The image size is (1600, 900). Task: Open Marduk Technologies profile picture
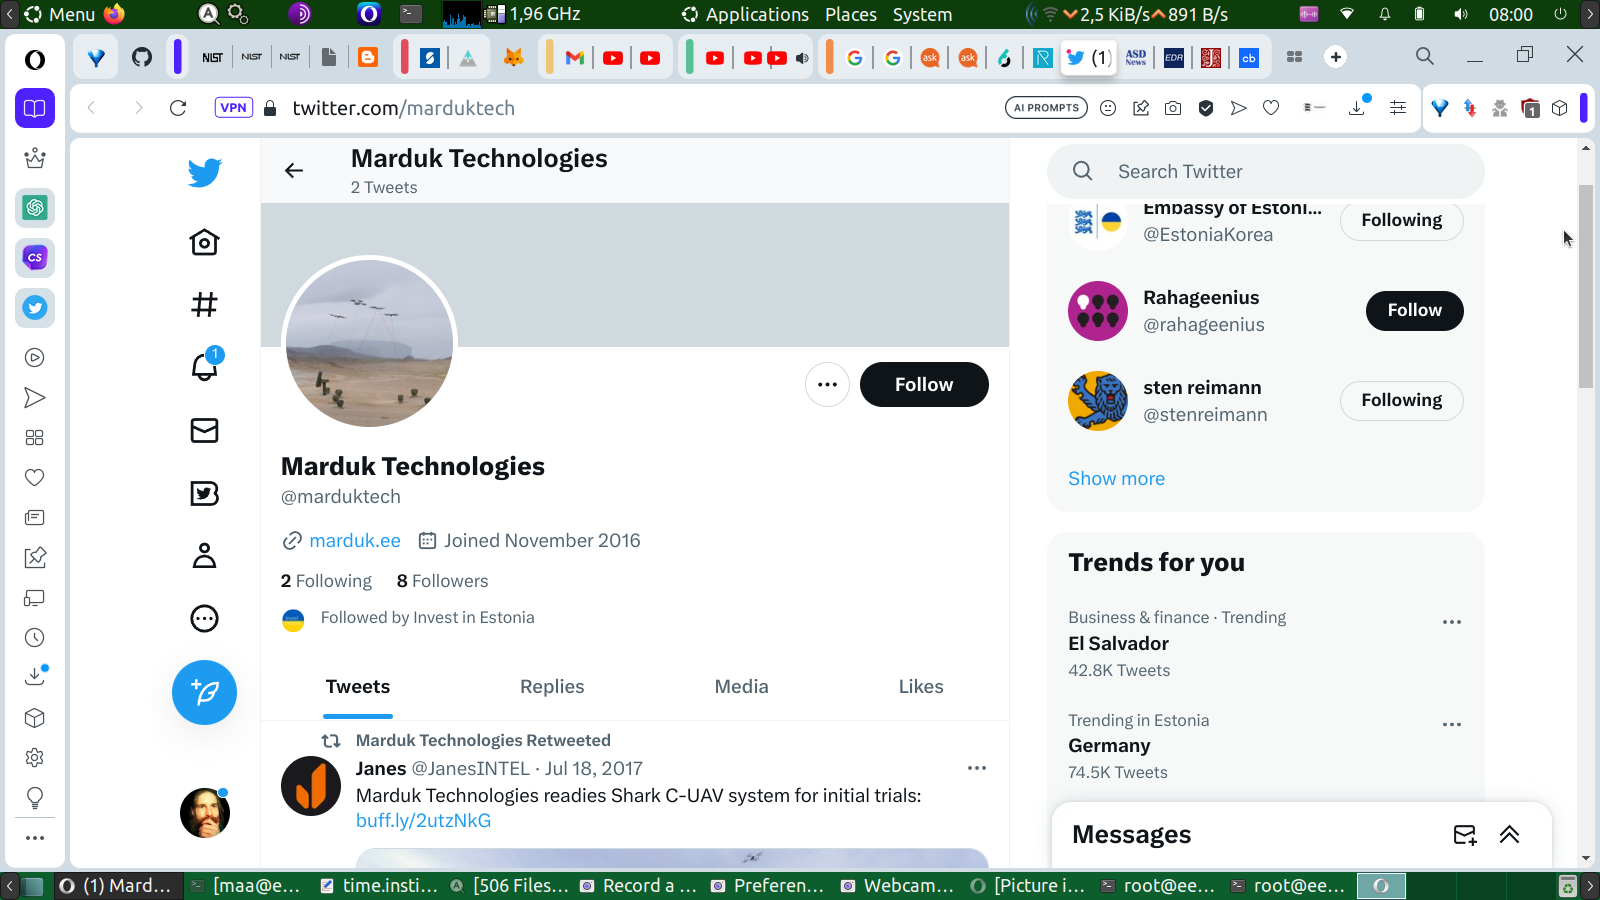point(370,342)
